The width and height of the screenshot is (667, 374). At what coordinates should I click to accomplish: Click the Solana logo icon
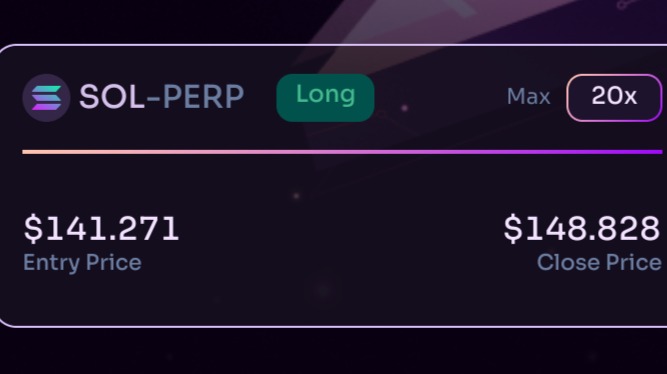[x=46, y=98]
